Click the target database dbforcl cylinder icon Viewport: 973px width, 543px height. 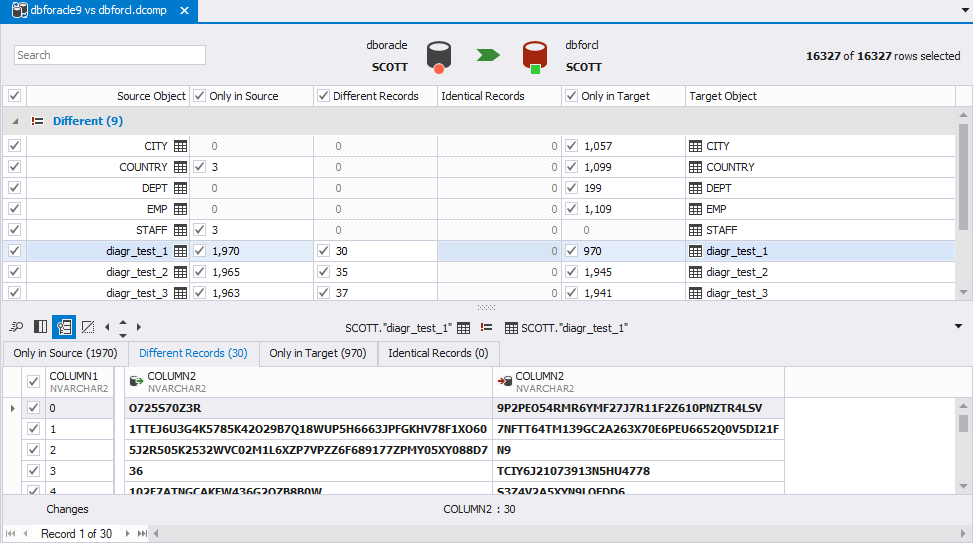(x=536, y=56)
